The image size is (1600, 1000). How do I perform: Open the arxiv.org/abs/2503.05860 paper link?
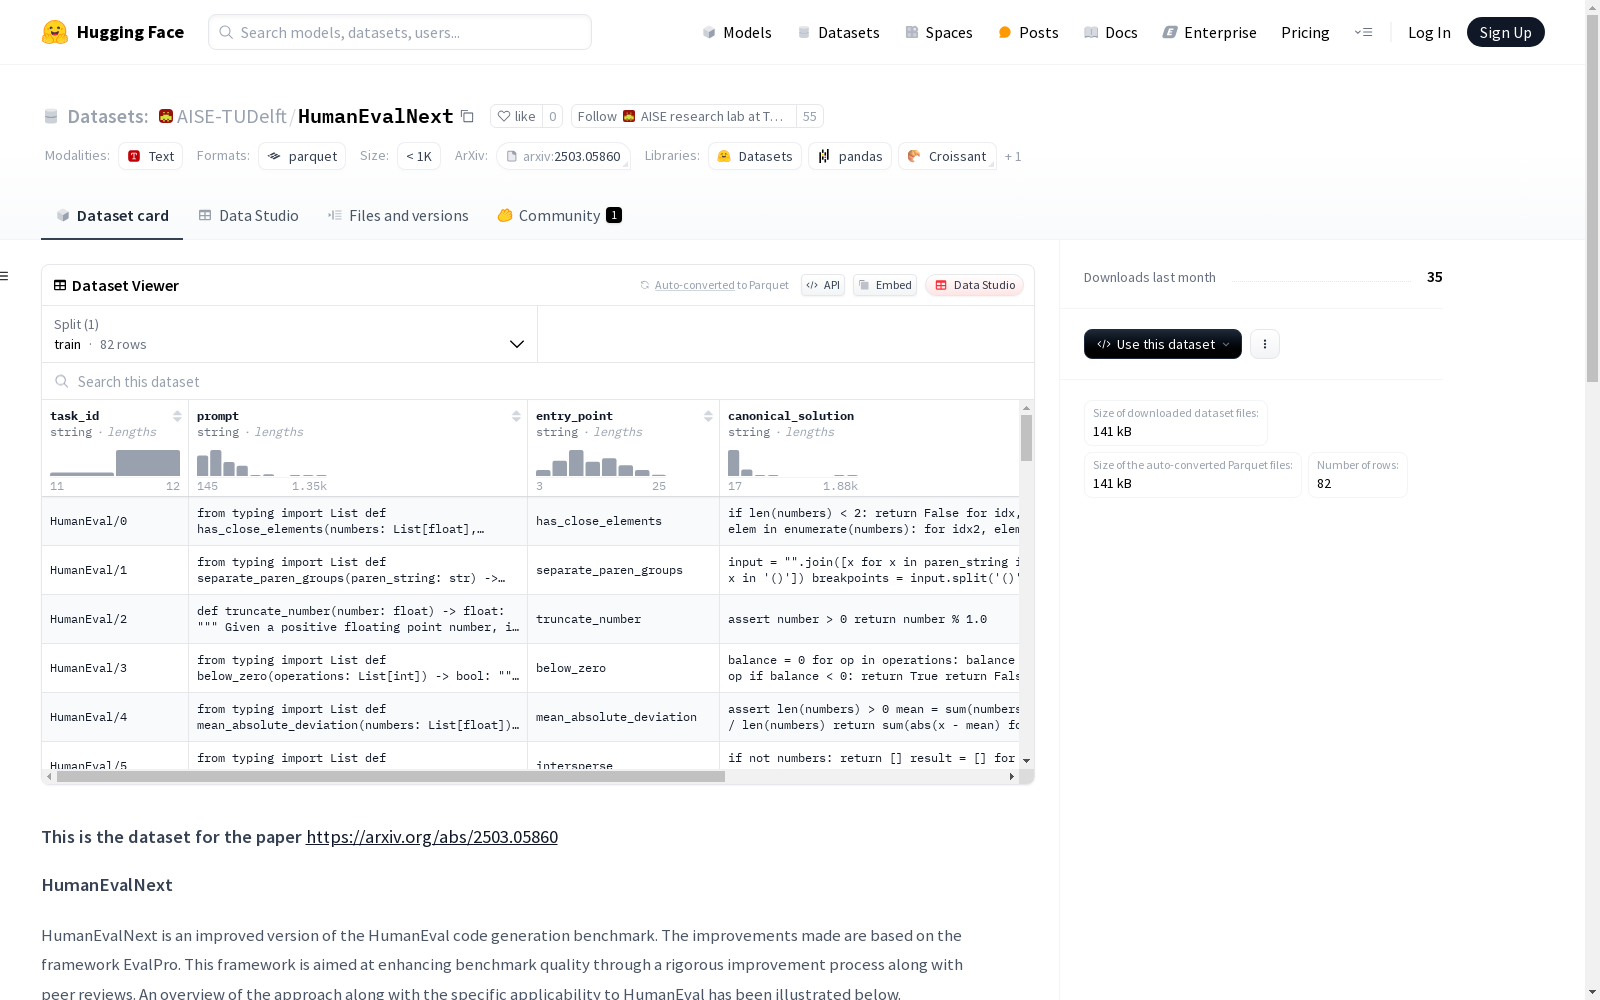(x=432, y=837)
